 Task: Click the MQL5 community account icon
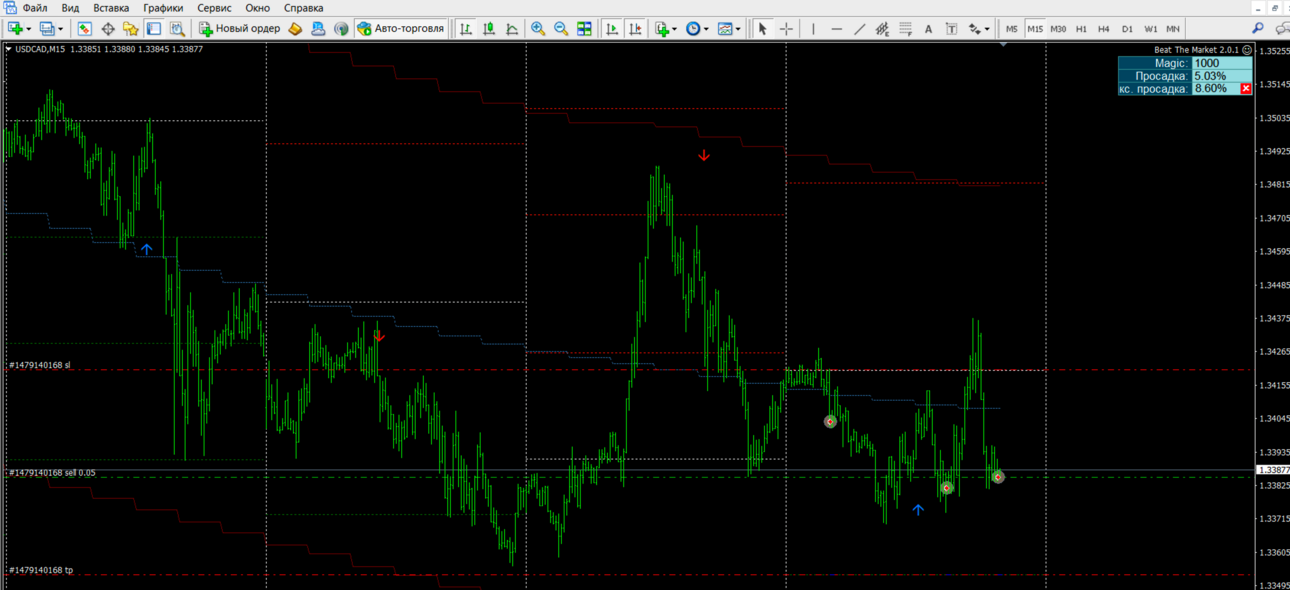[318, 29]
